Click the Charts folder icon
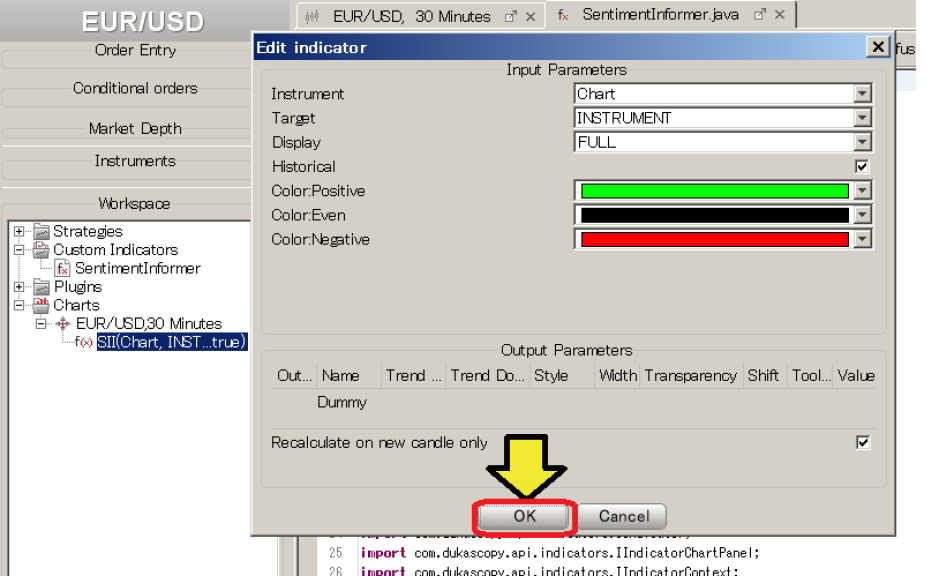This screenshot has height=576, width=939. point(41,305)
